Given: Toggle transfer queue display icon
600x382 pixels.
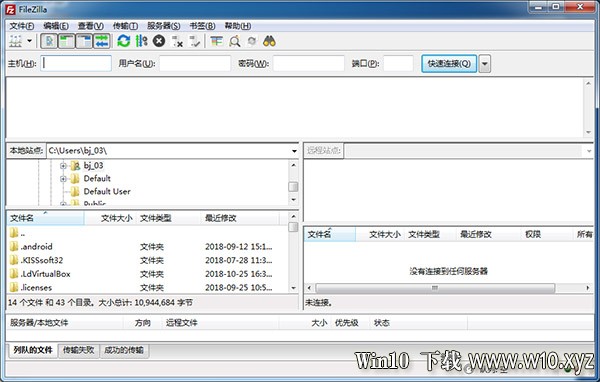Looking at the screenshot, I should (102, 41).
